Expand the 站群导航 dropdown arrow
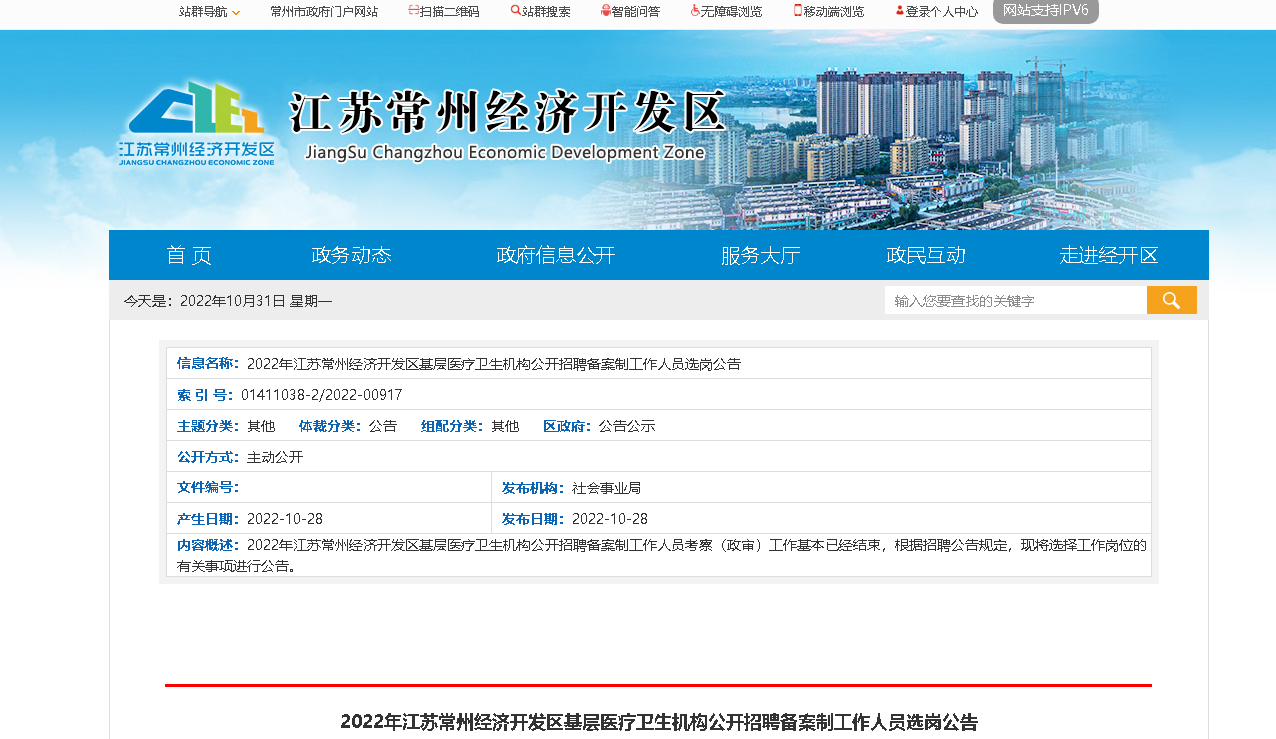The image size is (1276, 739). pos(236,13)
